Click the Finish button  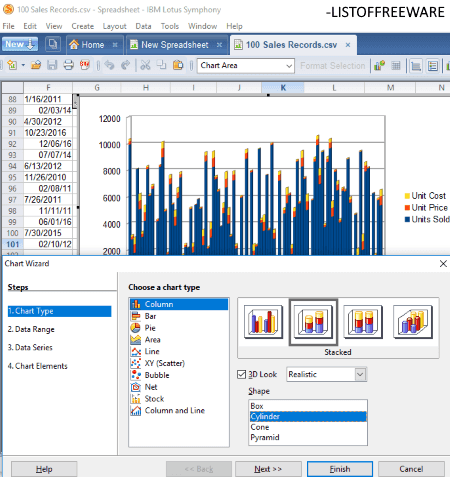point(340,469)
